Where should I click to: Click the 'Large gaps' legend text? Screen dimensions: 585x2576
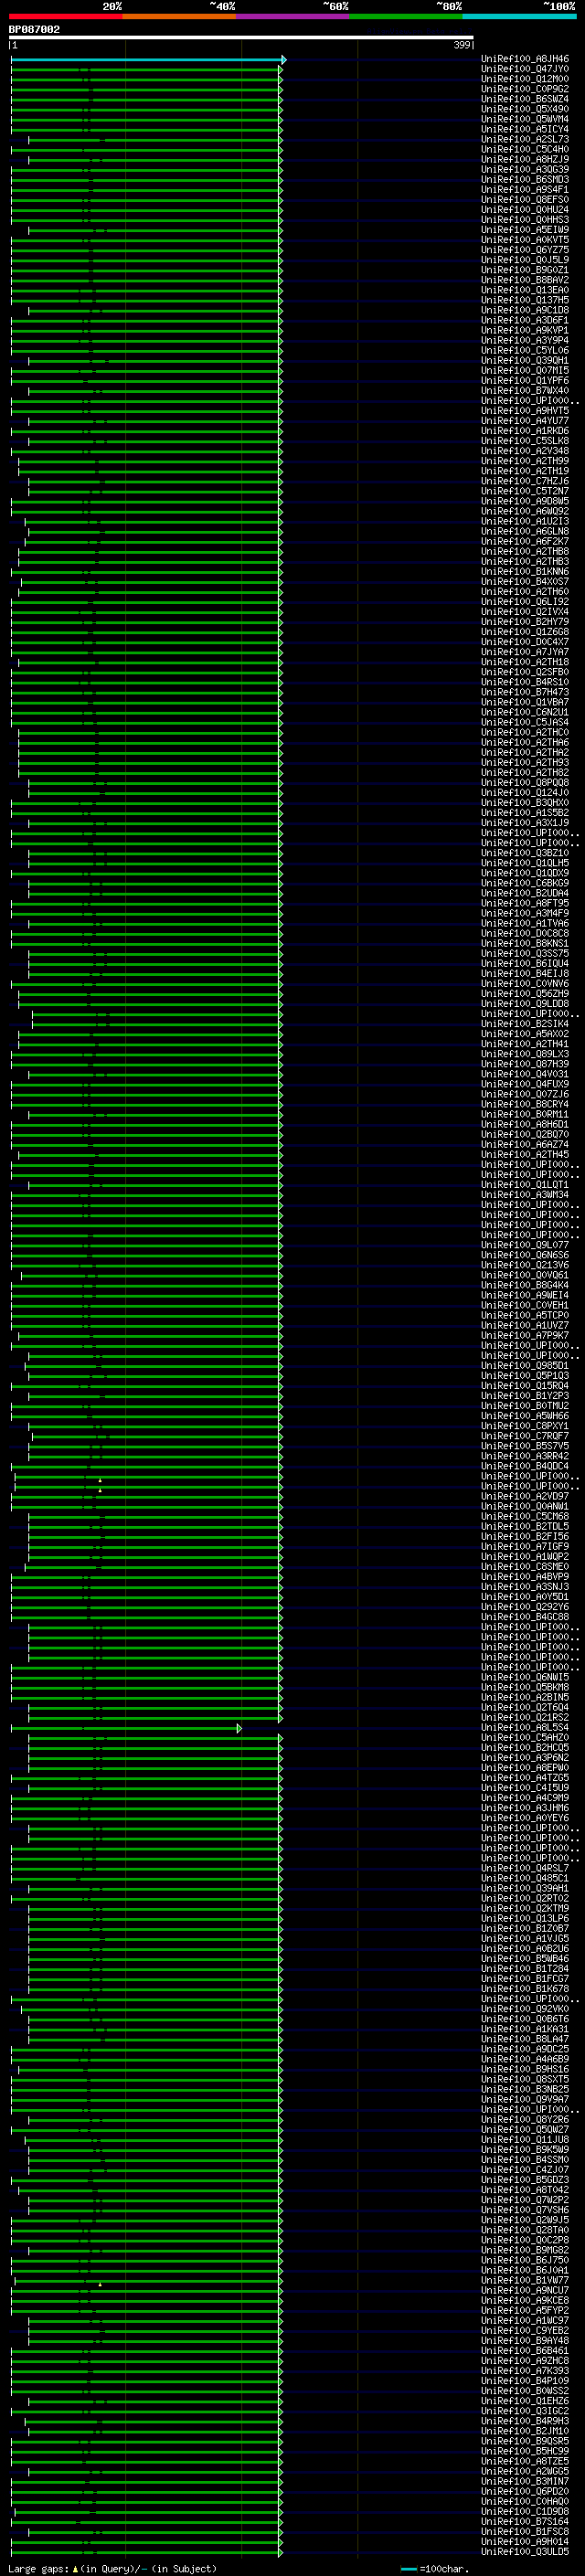point(39,2568)
